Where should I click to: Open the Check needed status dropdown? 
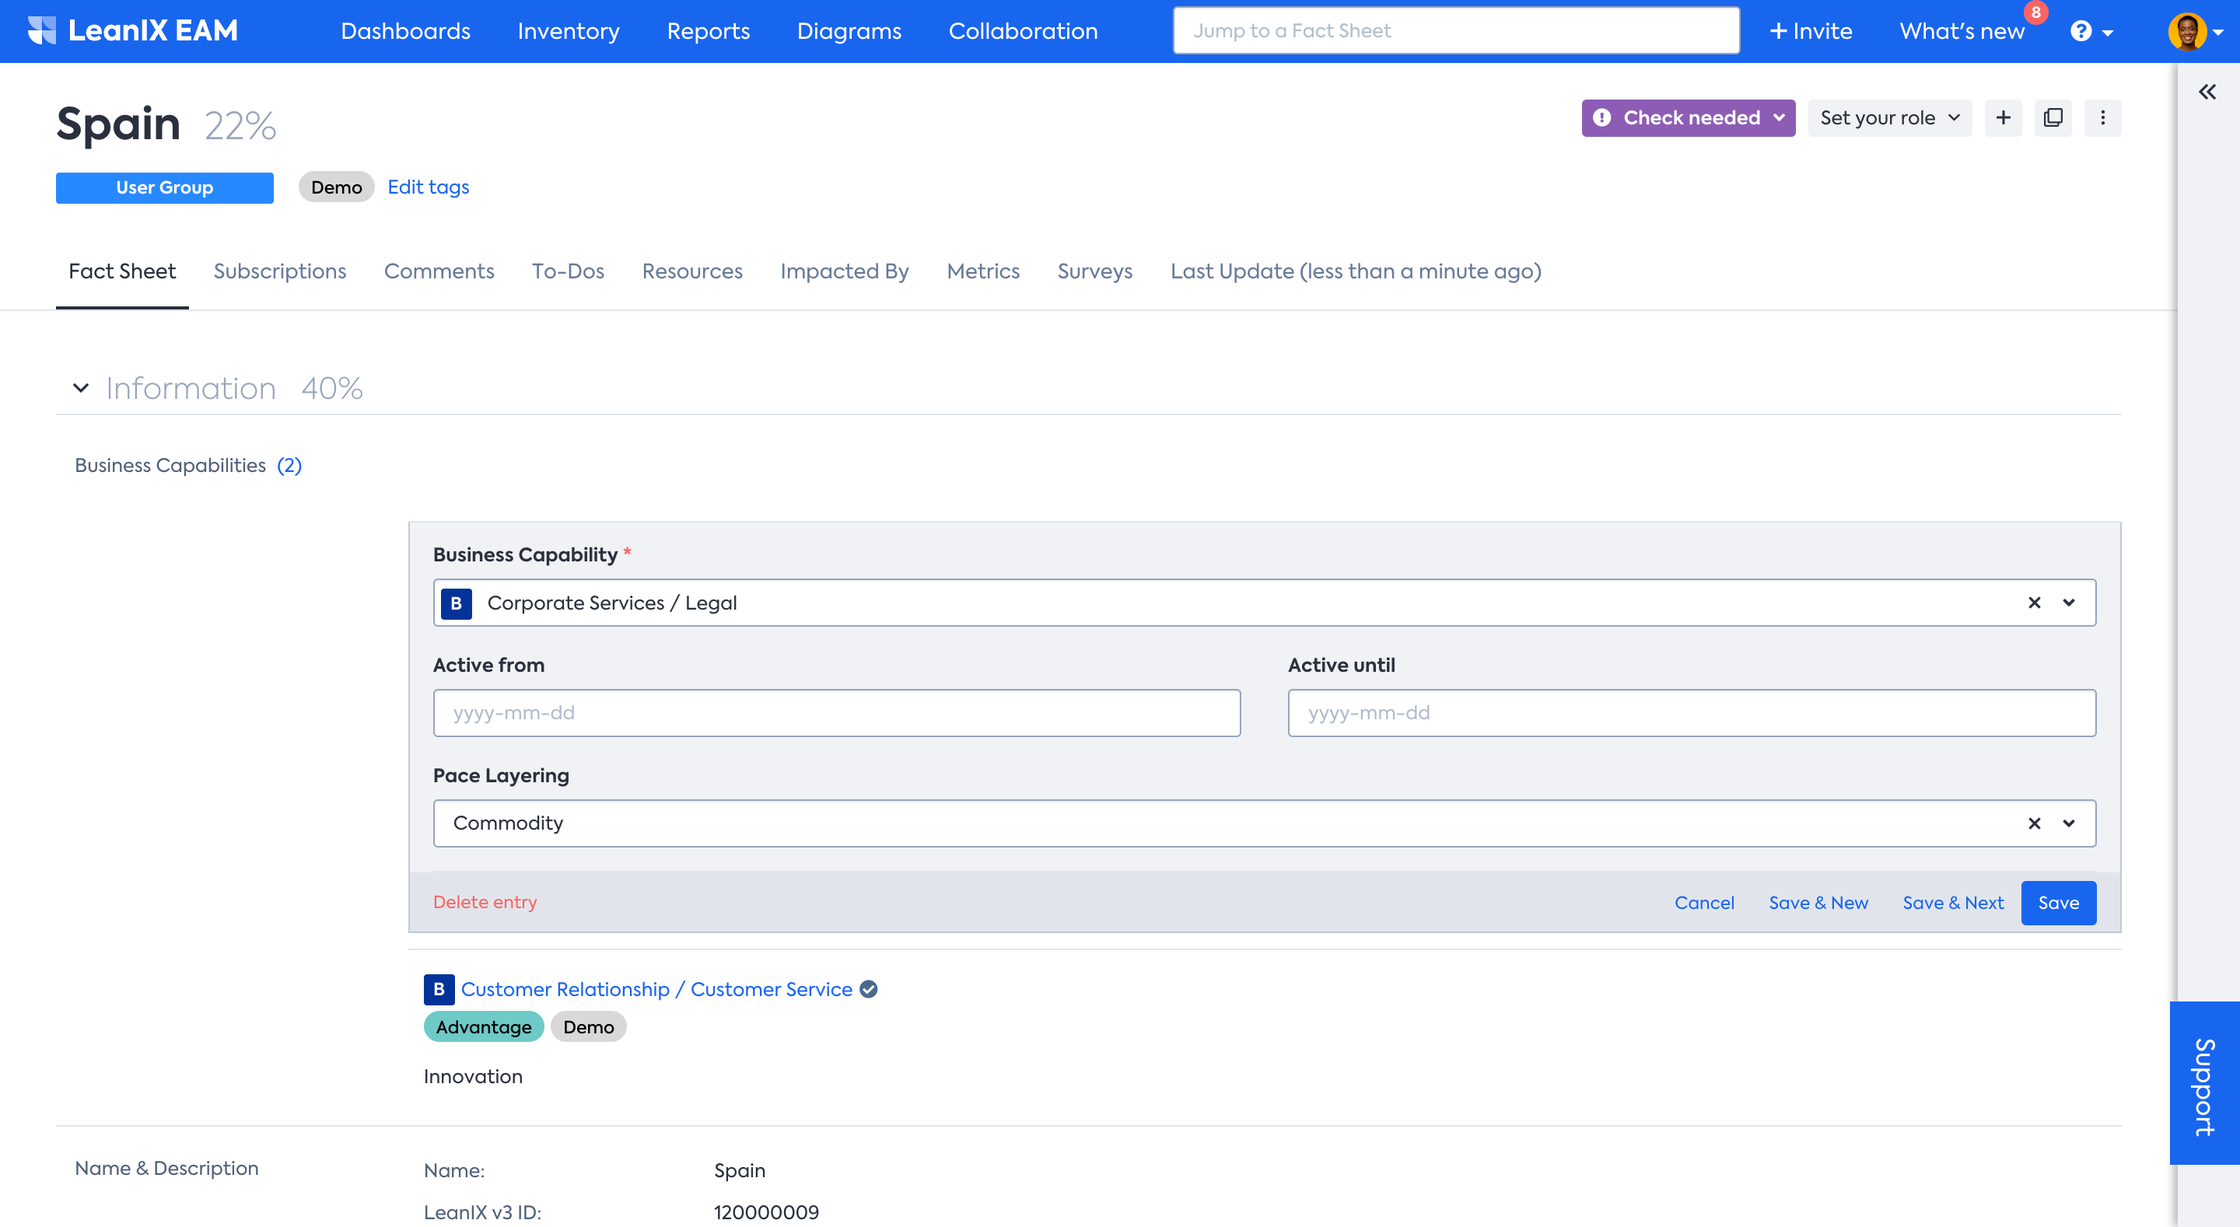(1688, 118)
